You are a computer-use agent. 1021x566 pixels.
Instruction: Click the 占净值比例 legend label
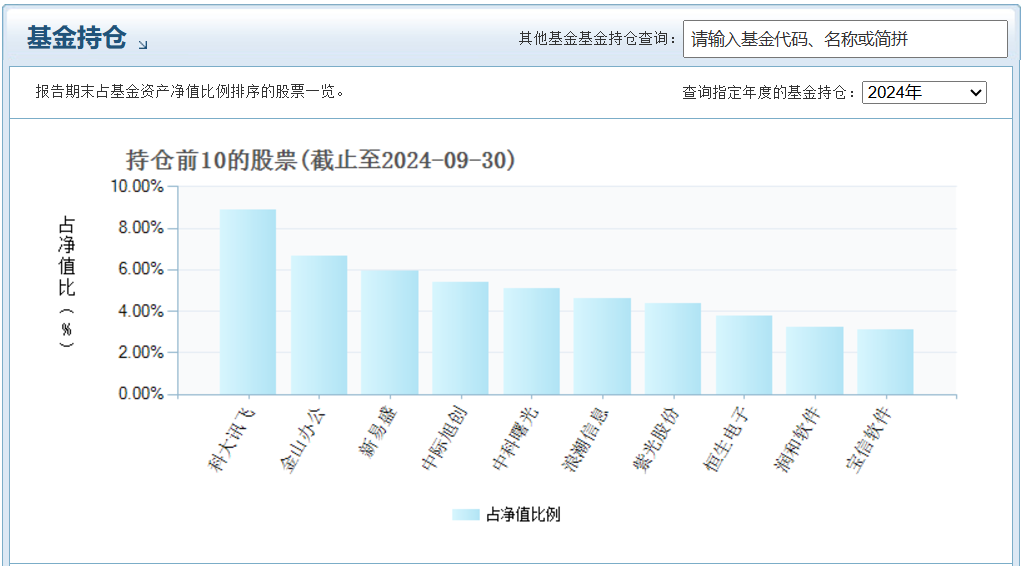tap(523, 515)
